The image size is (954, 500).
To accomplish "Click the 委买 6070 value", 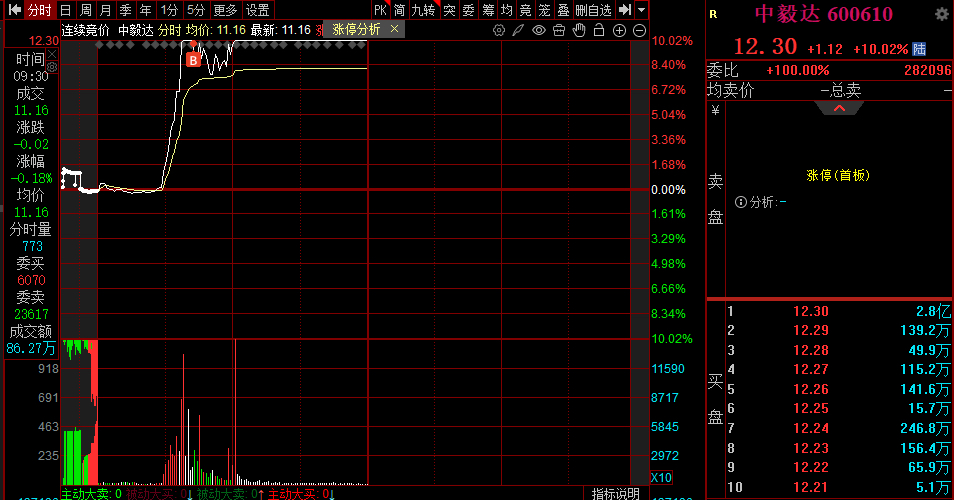I will click(x=31, y=280).
